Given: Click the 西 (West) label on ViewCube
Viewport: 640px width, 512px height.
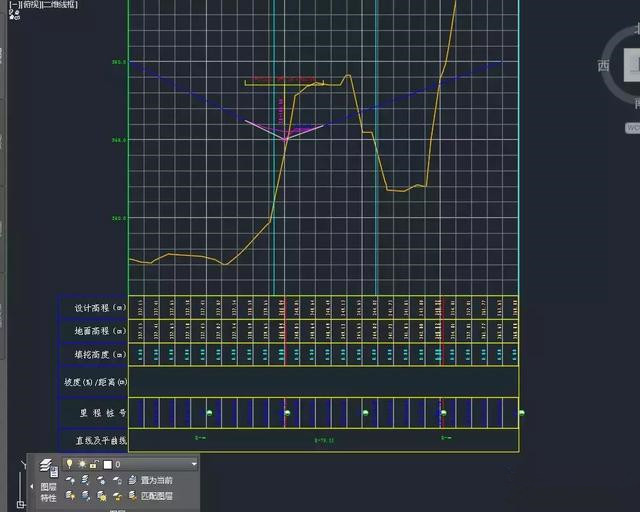Looking at the screenshot, I should tap(603, 65).
